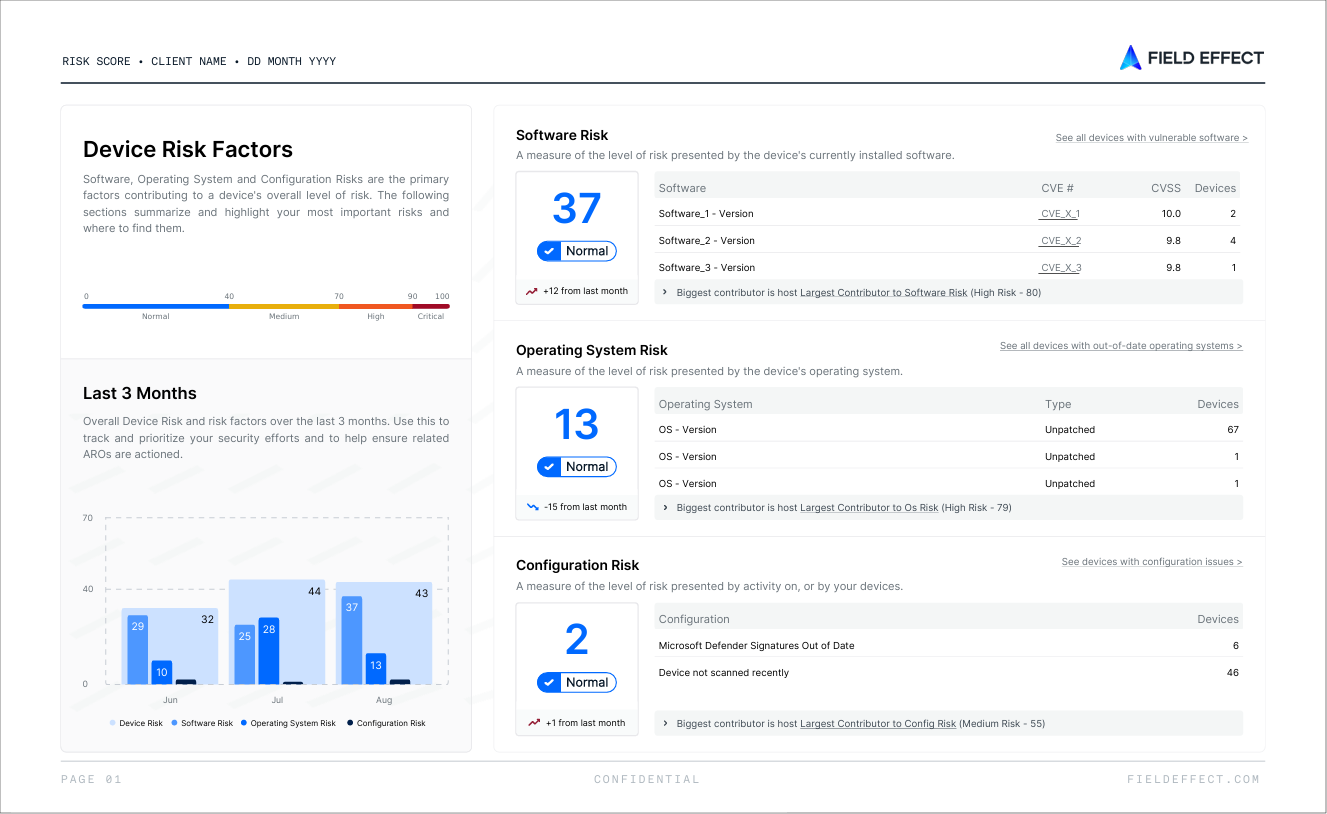Click the checkmark icon in Software Risk Normal badge

pos(549,251)
